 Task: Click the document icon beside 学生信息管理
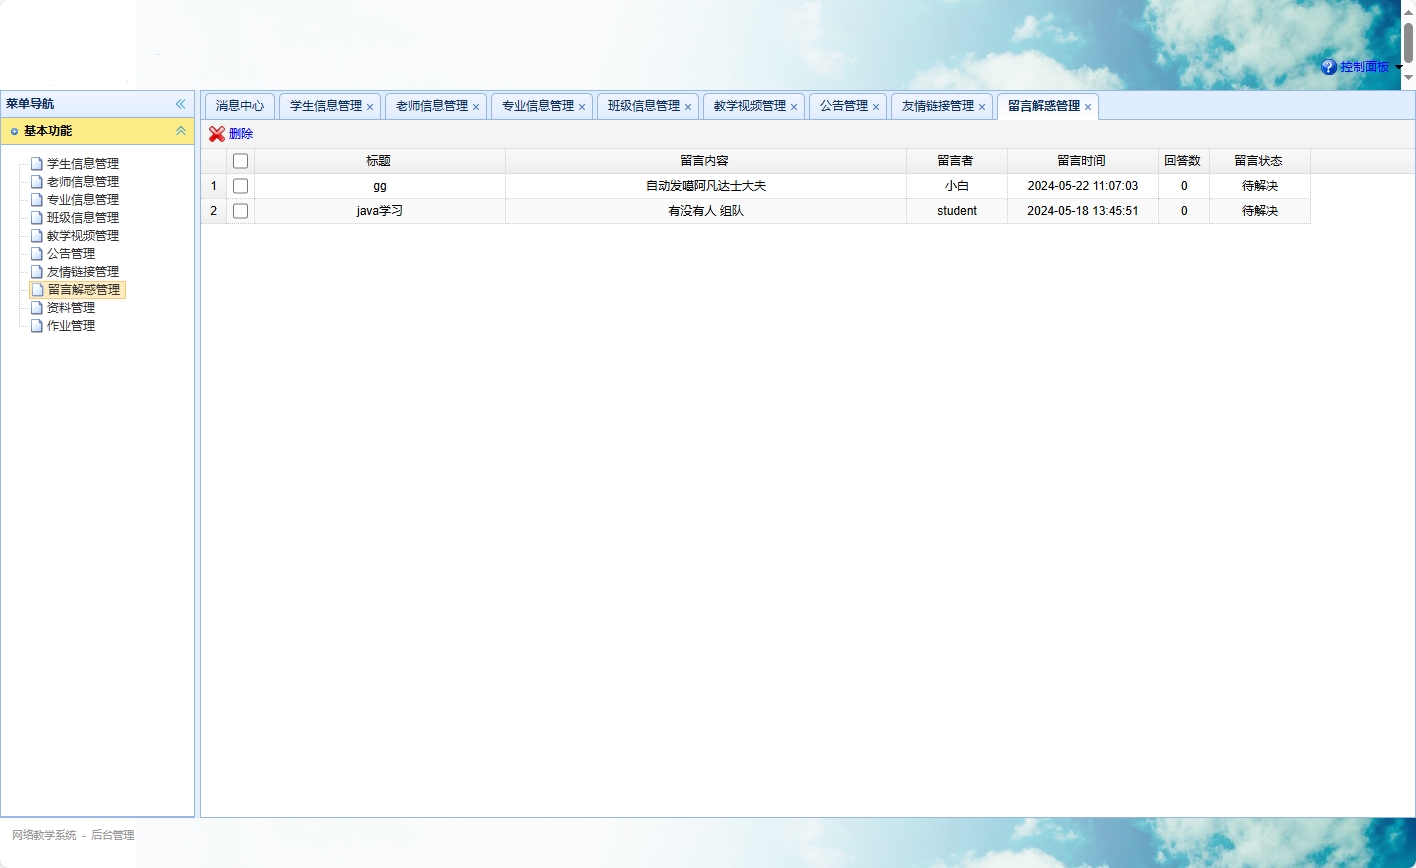[x=36, y=162]
